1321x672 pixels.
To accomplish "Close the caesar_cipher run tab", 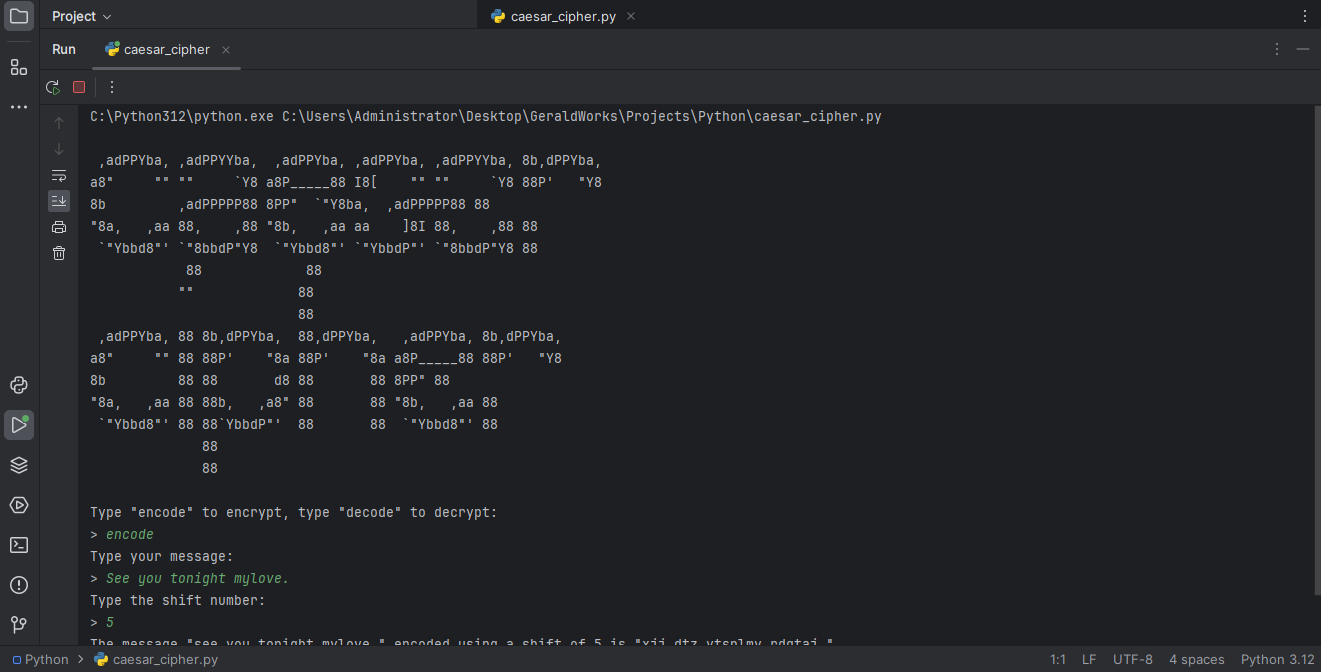I will click(226, 50).
